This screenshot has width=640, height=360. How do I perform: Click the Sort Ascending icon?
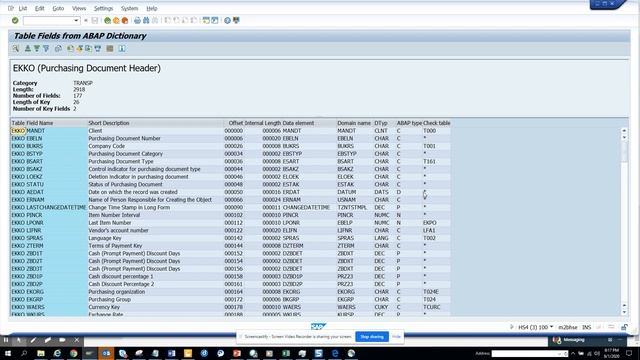pyautogui.click(x=28, y=49)
